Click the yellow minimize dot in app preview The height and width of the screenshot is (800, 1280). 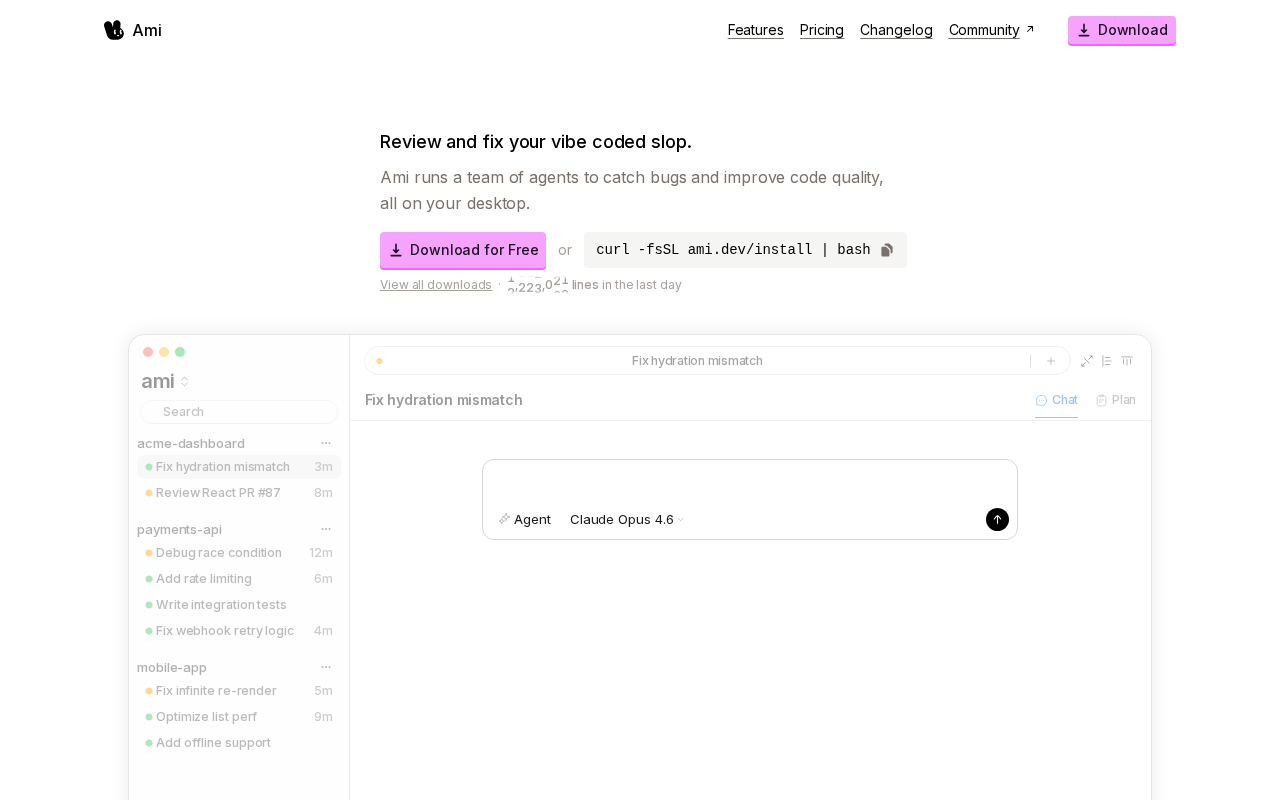[x=164, y=352]
